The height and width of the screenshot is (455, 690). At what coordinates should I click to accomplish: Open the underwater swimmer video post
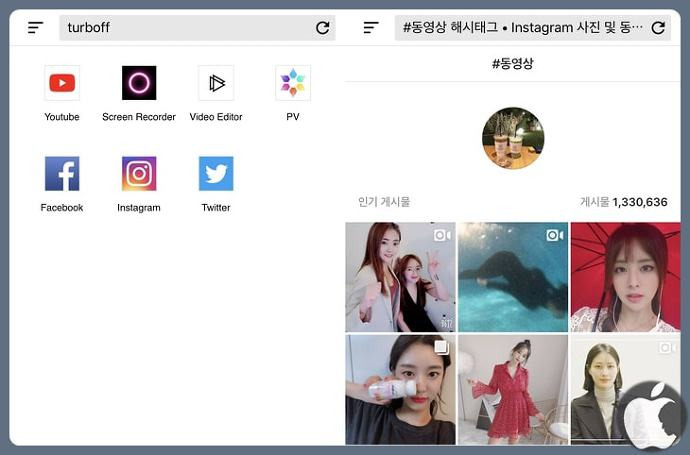(513, 277)
